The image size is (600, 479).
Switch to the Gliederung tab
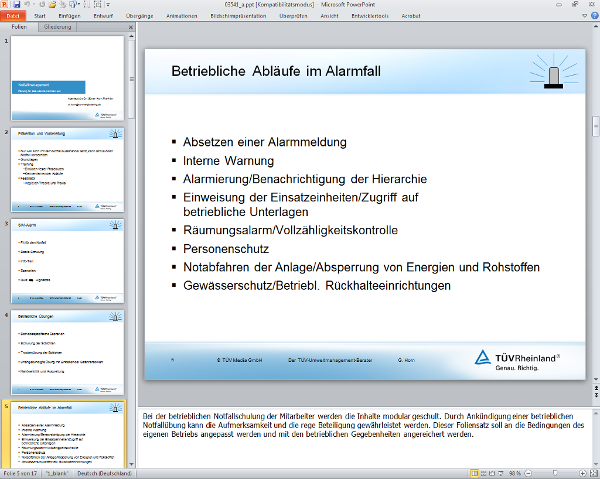(55, 27)
